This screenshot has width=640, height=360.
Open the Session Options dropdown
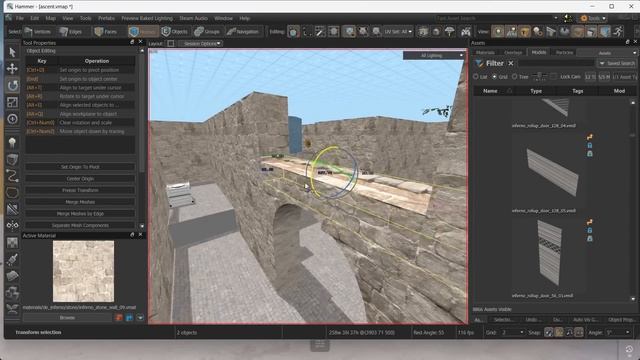coord(201,43)
